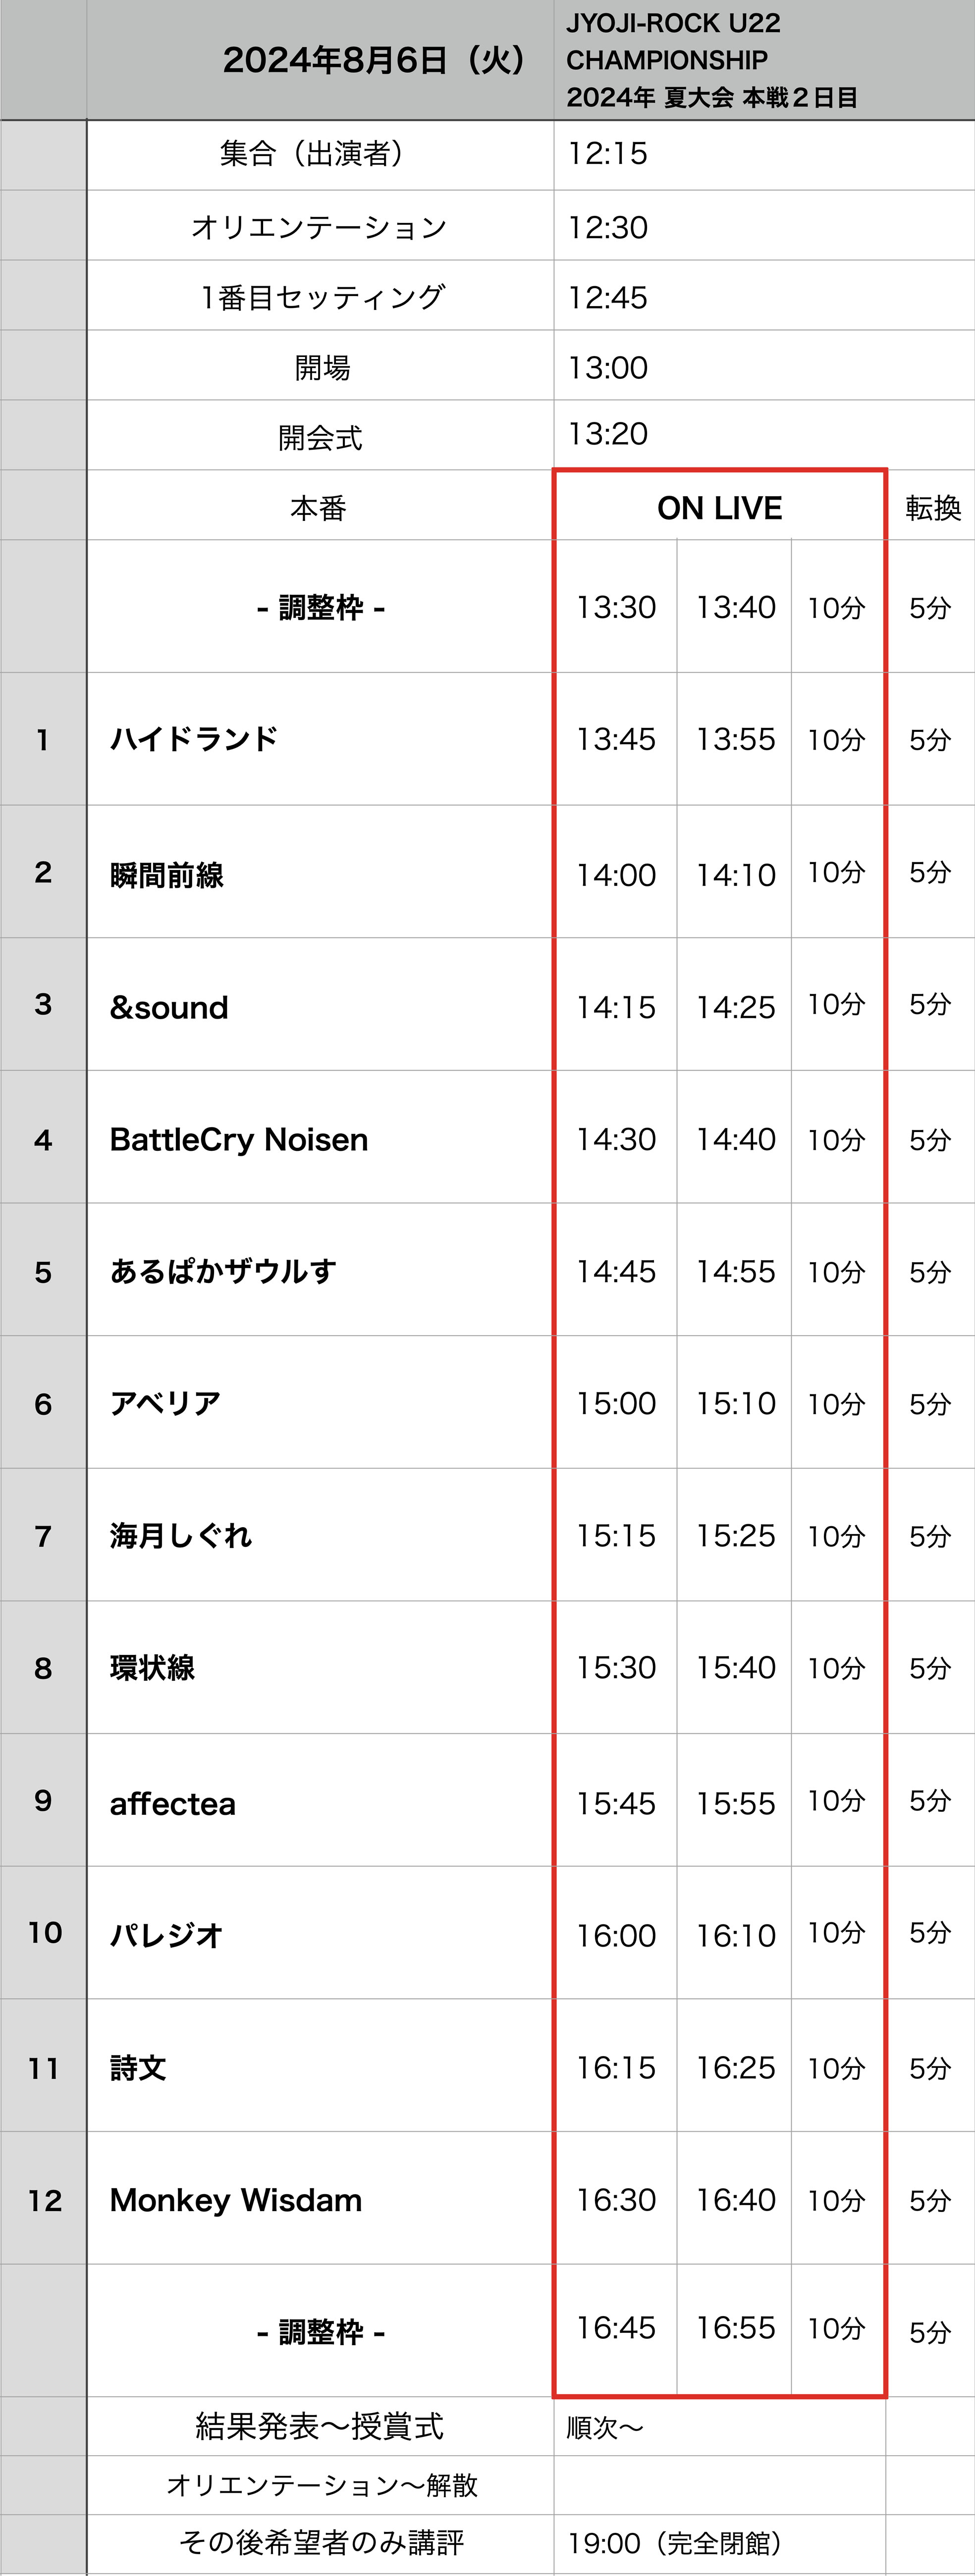Click the ON LIVE column header
This screenshot has height=2576, width=975.
719,508
